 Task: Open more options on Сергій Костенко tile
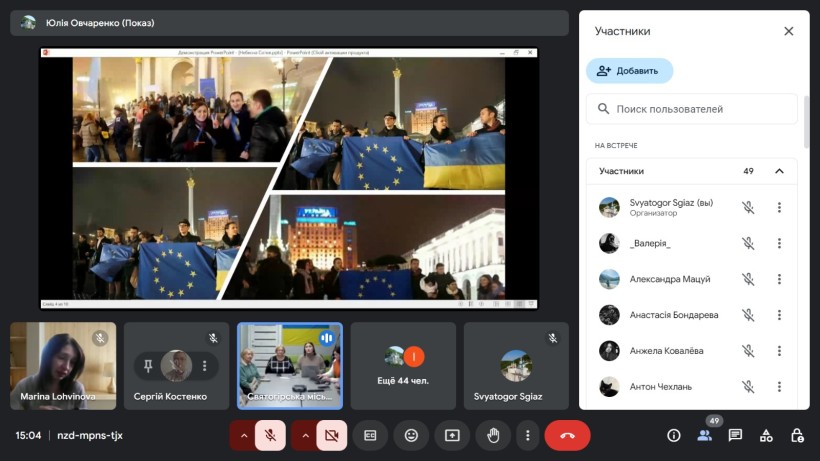tap(204, 365)
